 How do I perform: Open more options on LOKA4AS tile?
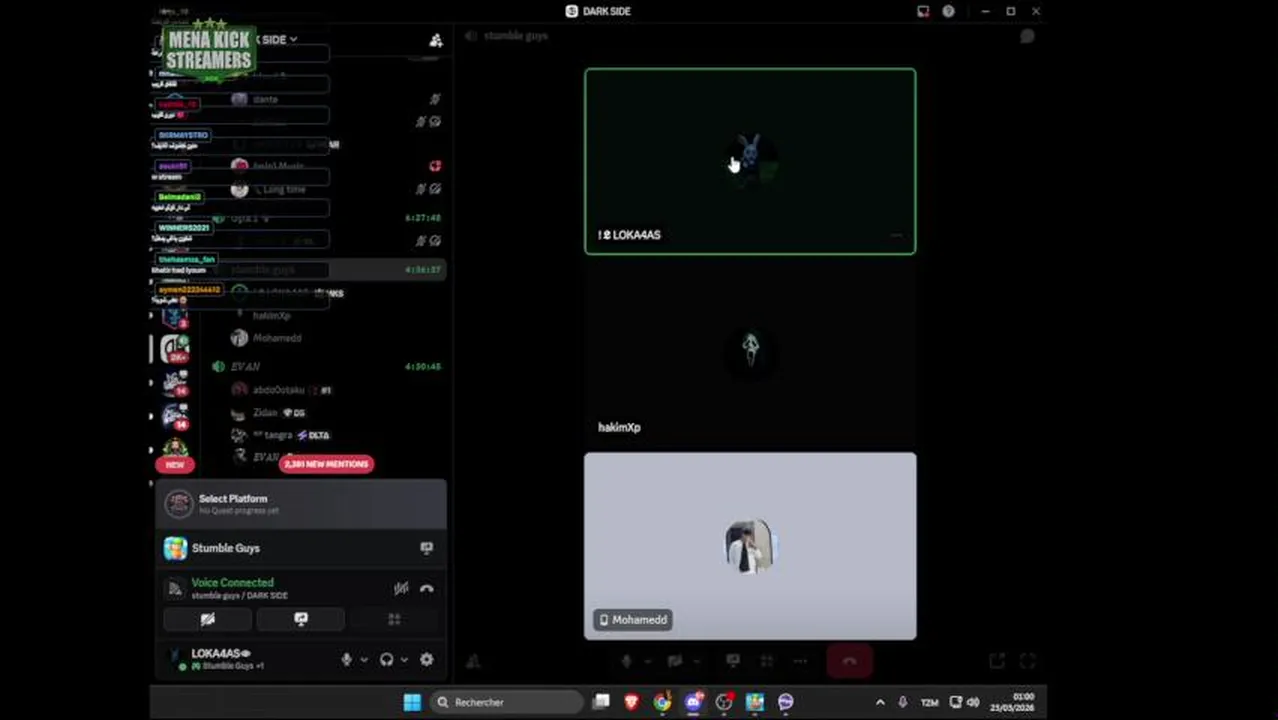[x=897, y=236]
